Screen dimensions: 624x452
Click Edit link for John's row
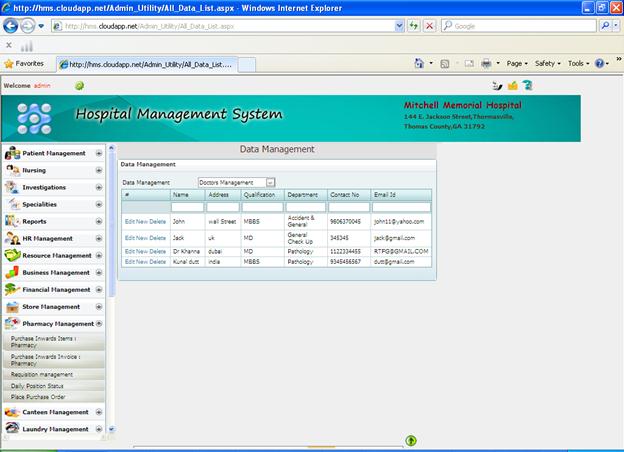(128, 220)
